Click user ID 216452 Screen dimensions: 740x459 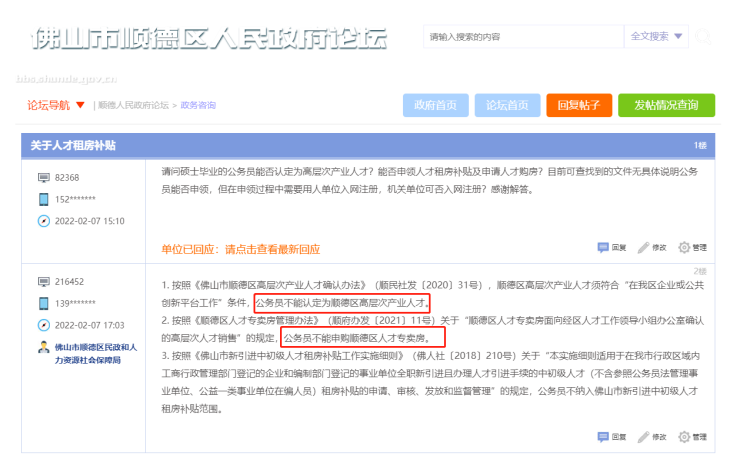[x=69, y=282]
